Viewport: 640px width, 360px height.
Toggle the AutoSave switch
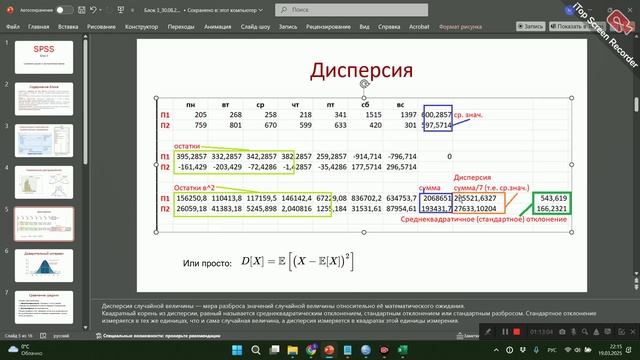click(64, 10)
